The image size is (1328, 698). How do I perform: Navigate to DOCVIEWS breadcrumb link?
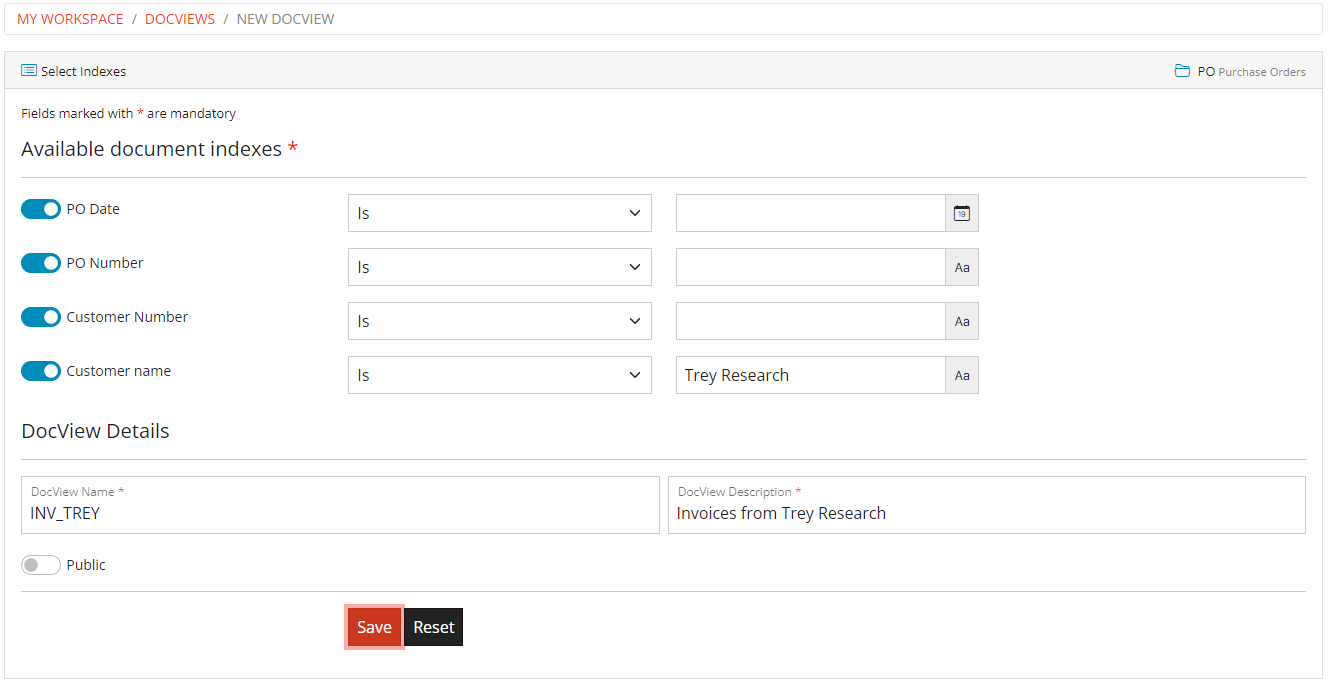(x=180, y=19)
